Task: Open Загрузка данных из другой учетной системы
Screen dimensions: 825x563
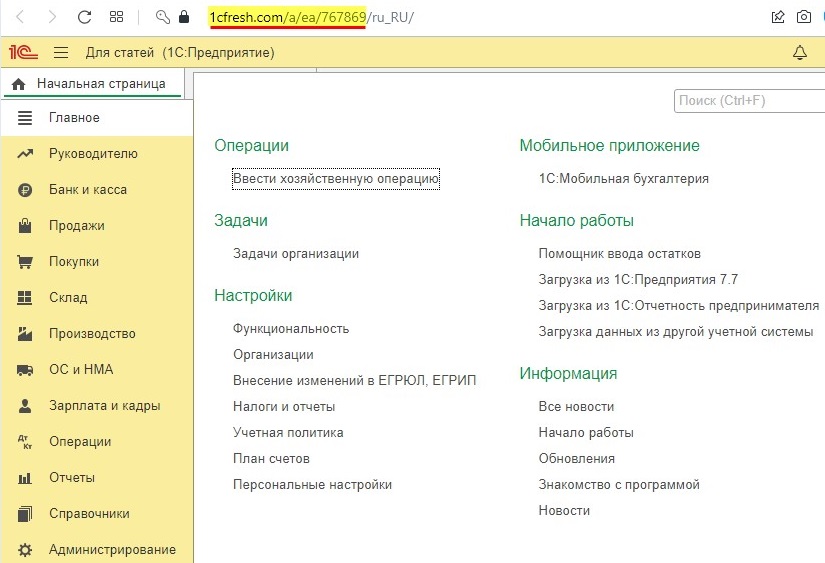Action: point(676,332)
